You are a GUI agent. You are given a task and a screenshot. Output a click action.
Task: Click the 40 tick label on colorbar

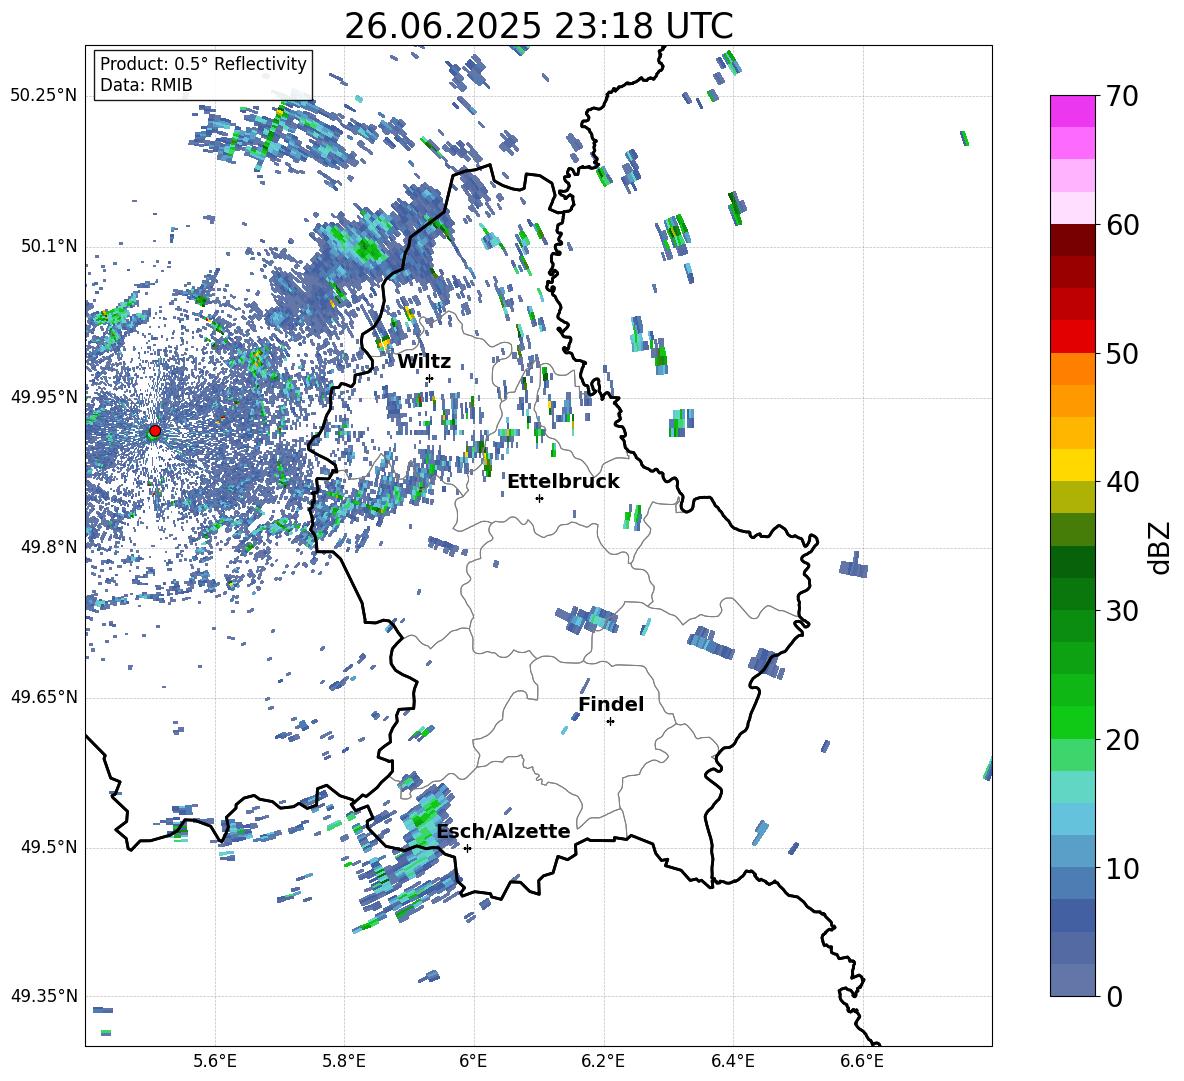1122,482
